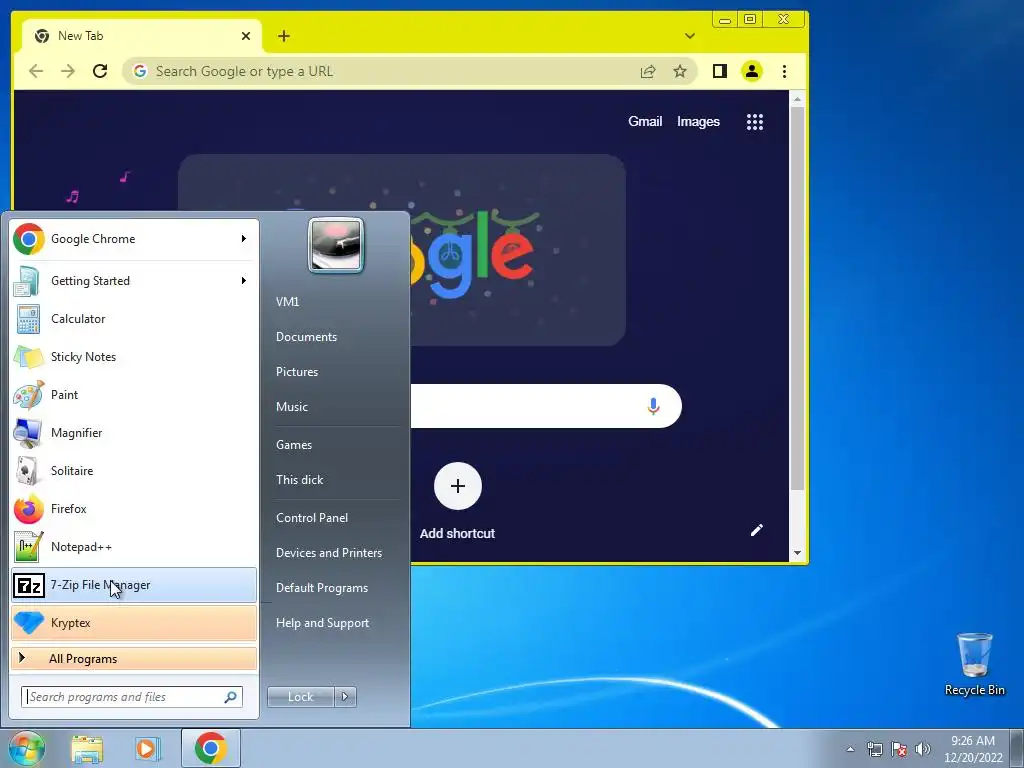Image resolution: width=1024 pixels, height=768 pixels.
Task: Open Help and Support
Action: pos(323,623)
